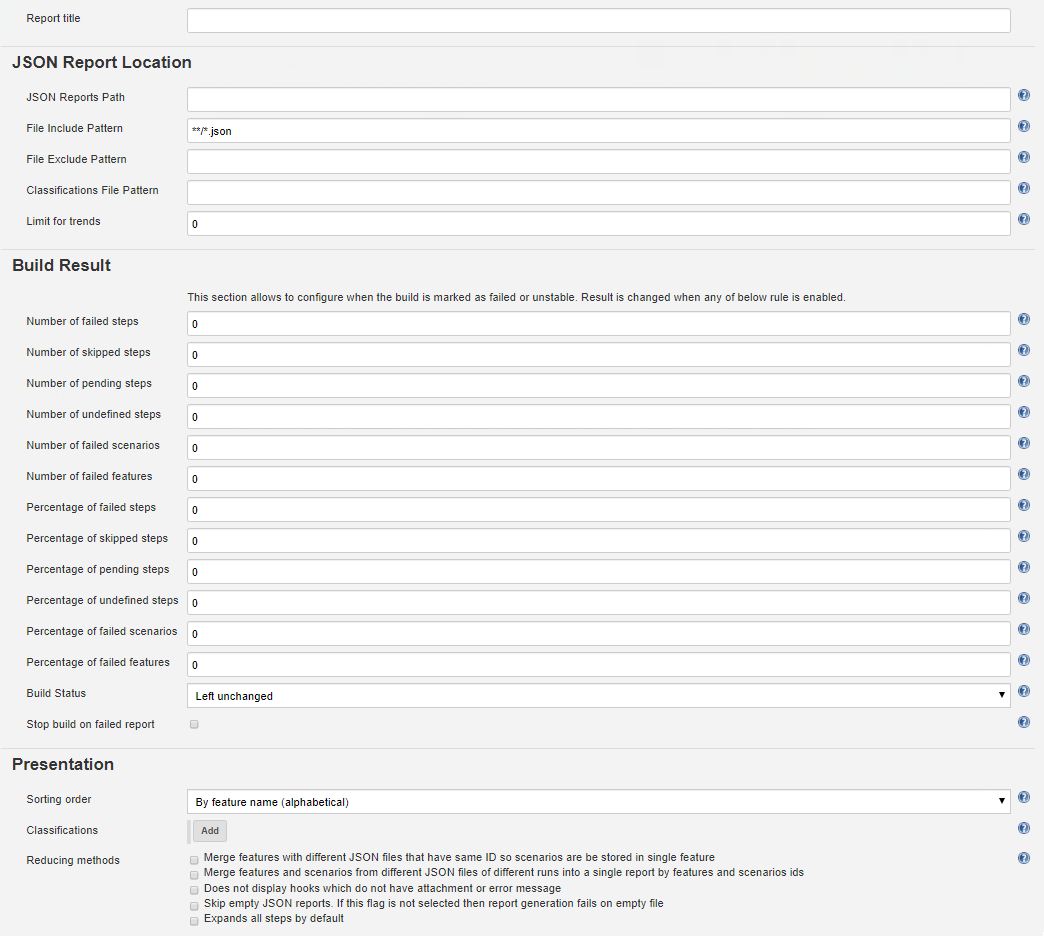Edit the Percentage of undefined steps field
1044x936 pixels.
pos(599,602)
